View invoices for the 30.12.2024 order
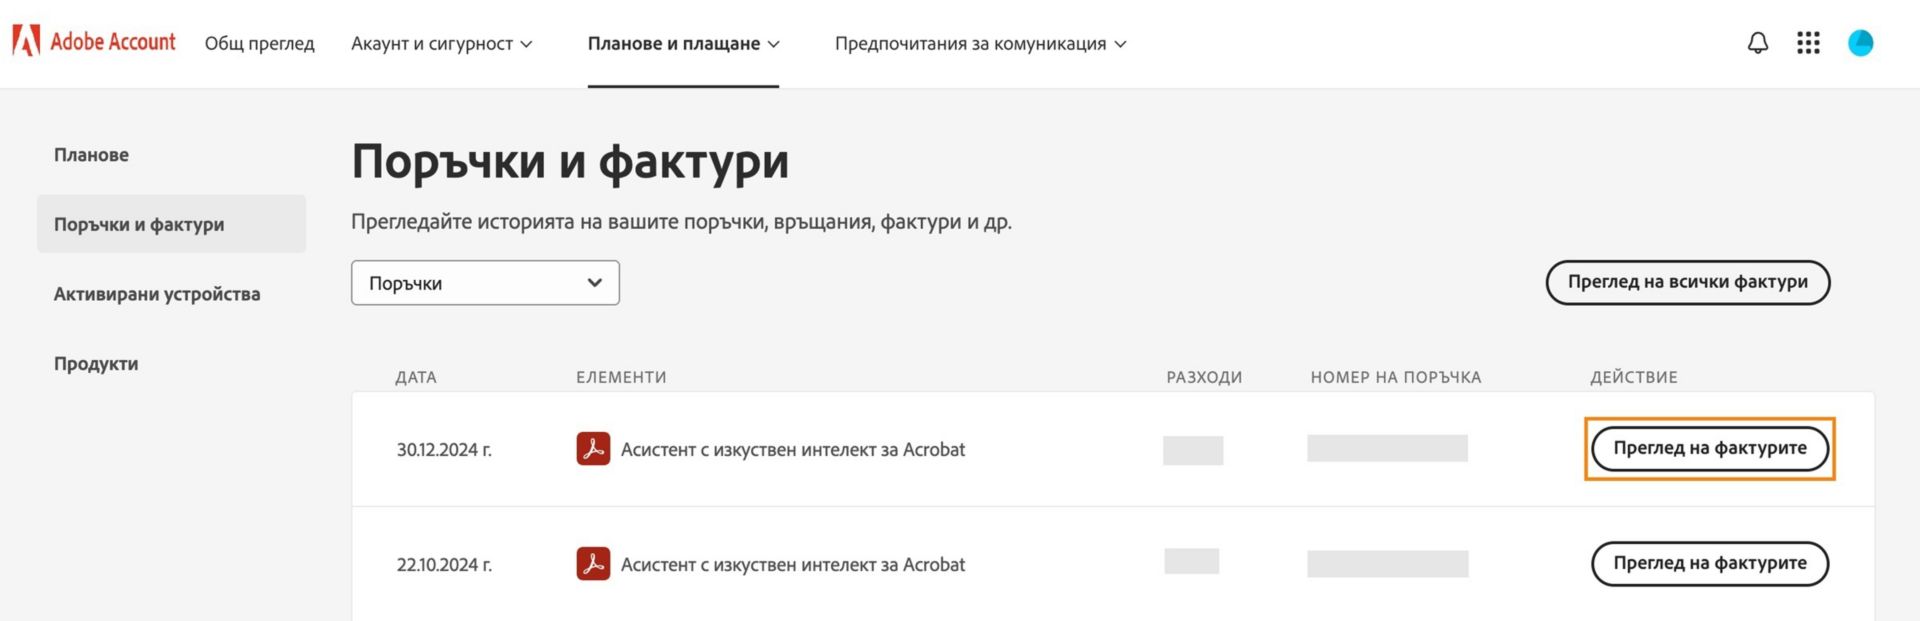Screen dimensions: 1920x621 point(1709,448)
